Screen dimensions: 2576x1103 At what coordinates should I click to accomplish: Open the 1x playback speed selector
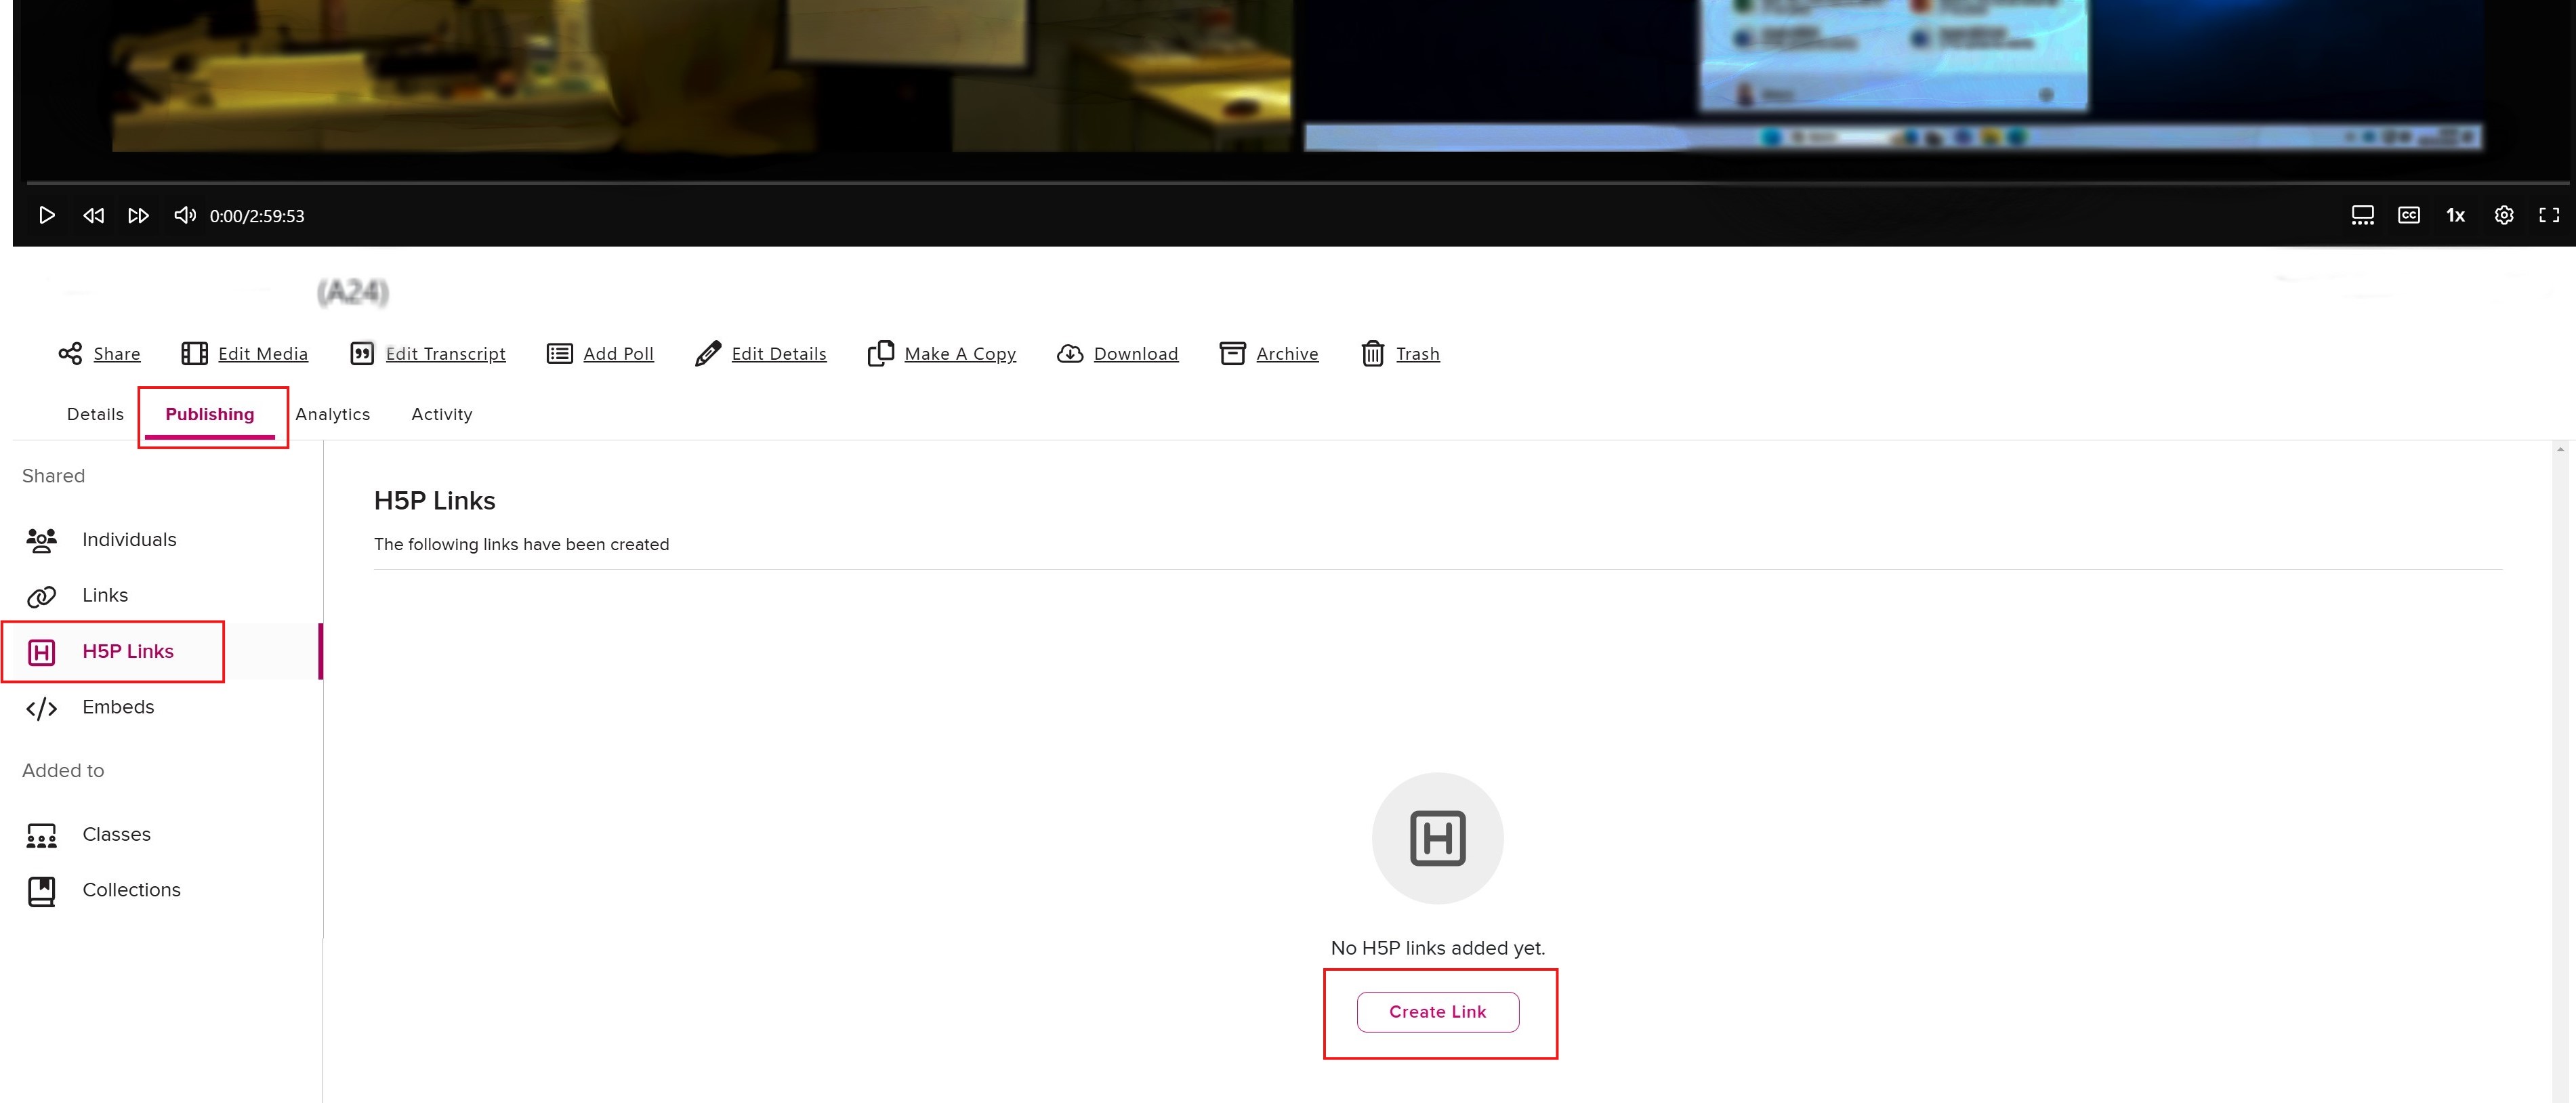(x=2455, y=215)
